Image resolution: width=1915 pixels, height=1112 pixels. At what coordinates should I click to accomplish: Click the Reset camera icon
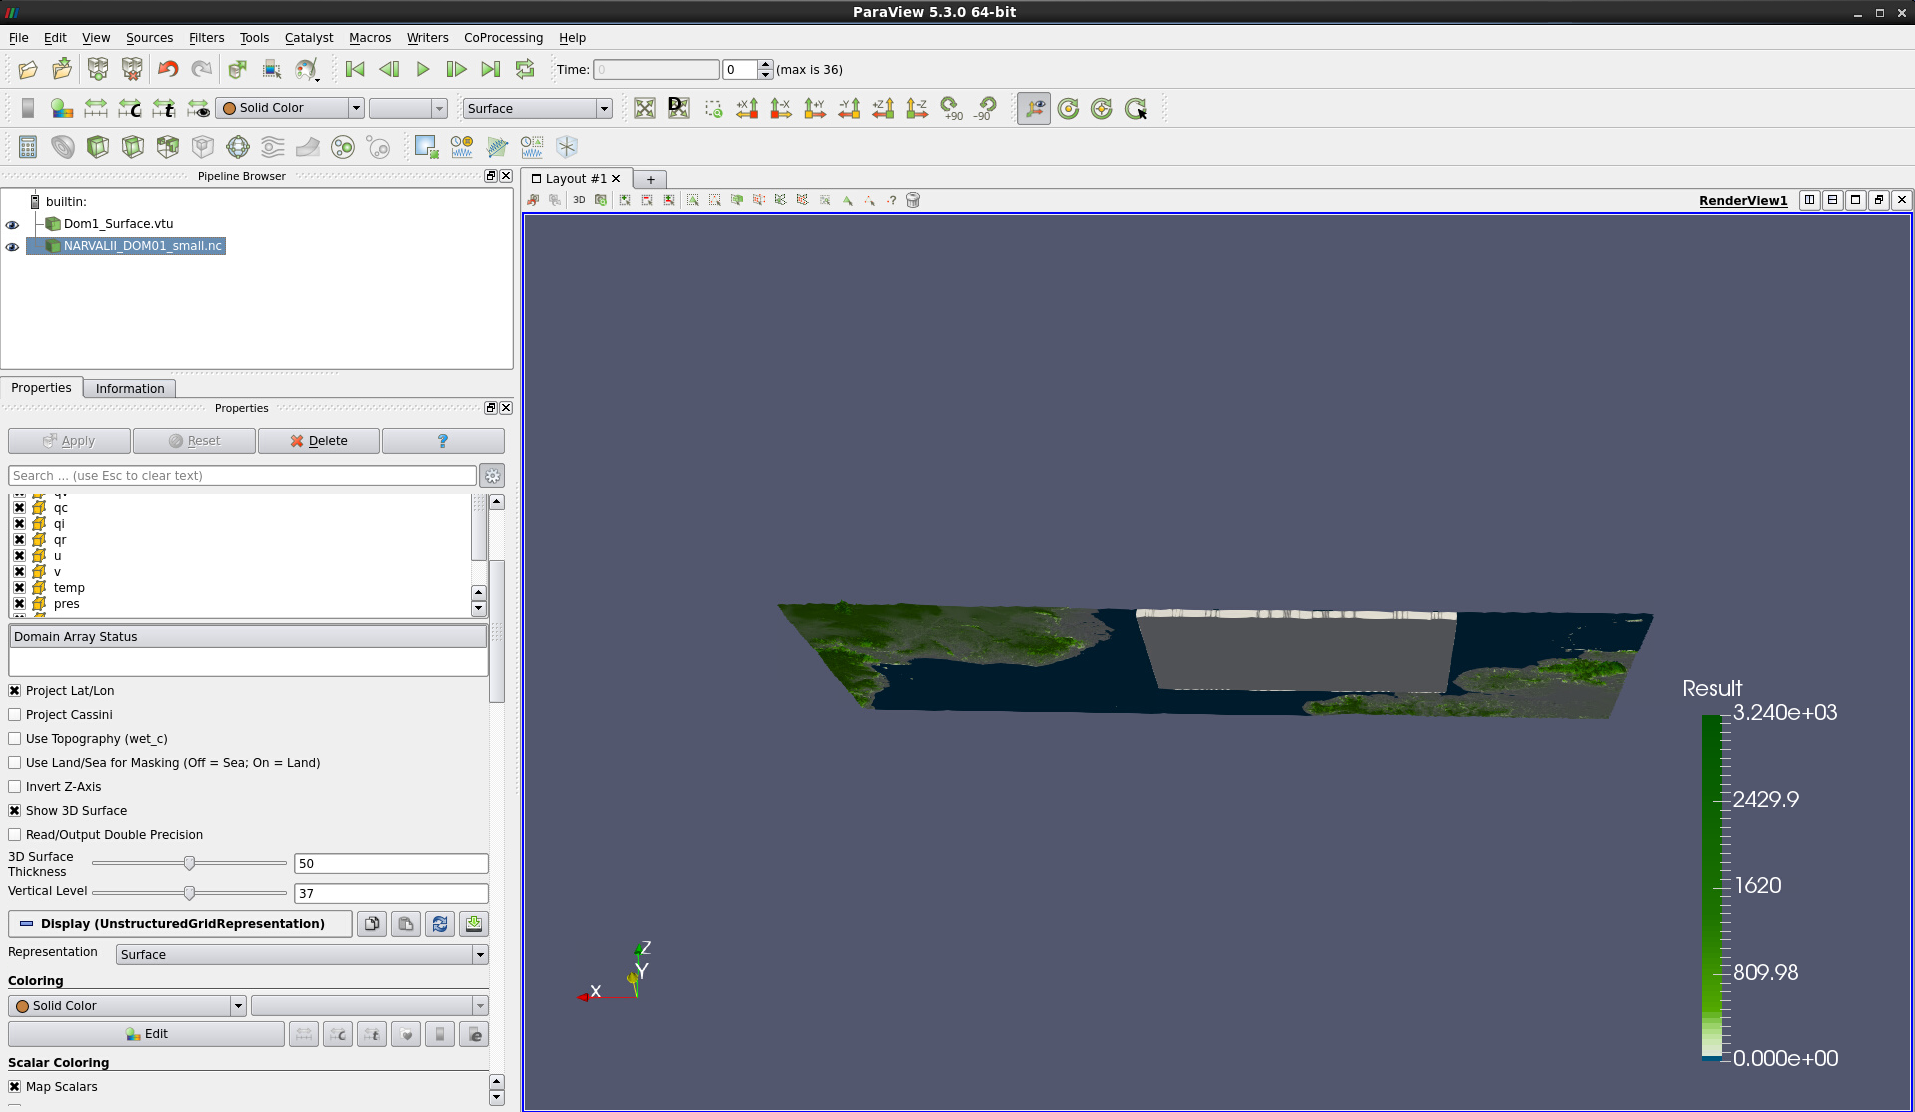click(x=645, y=108)
